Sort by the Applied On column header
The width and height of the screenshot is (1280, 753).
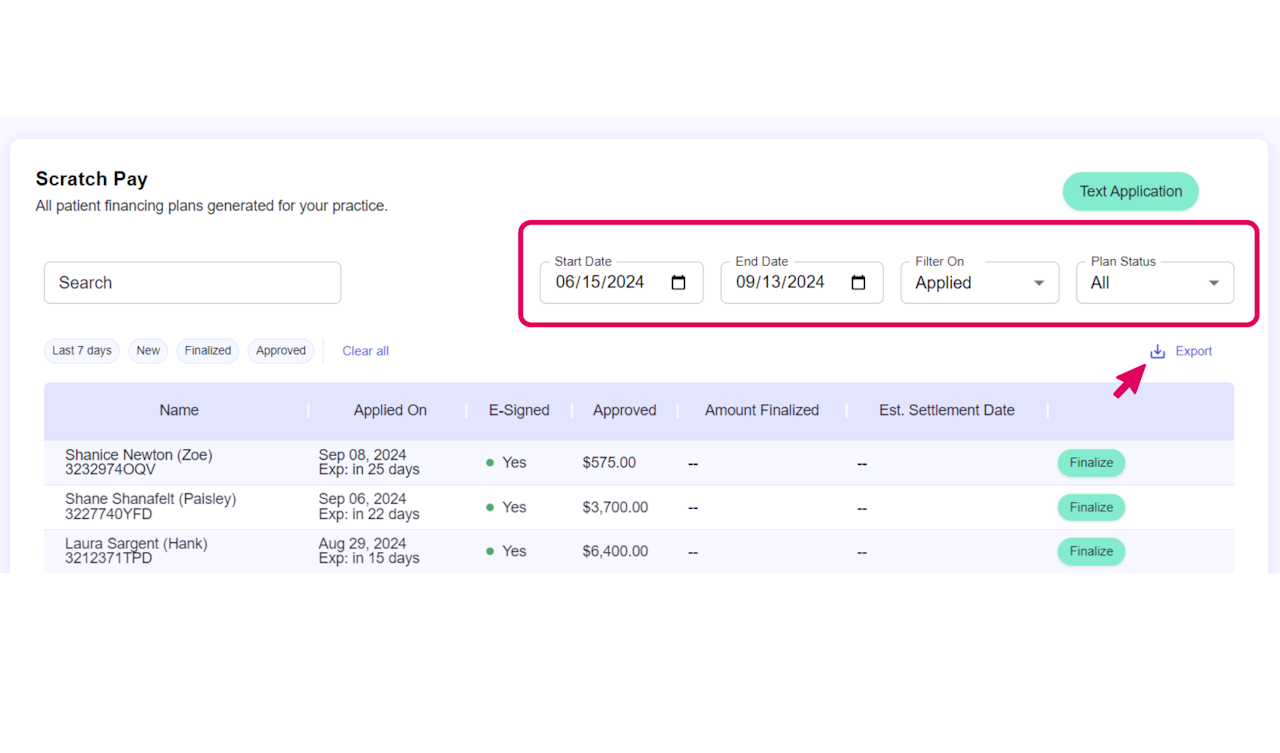(x=390, y=410)
